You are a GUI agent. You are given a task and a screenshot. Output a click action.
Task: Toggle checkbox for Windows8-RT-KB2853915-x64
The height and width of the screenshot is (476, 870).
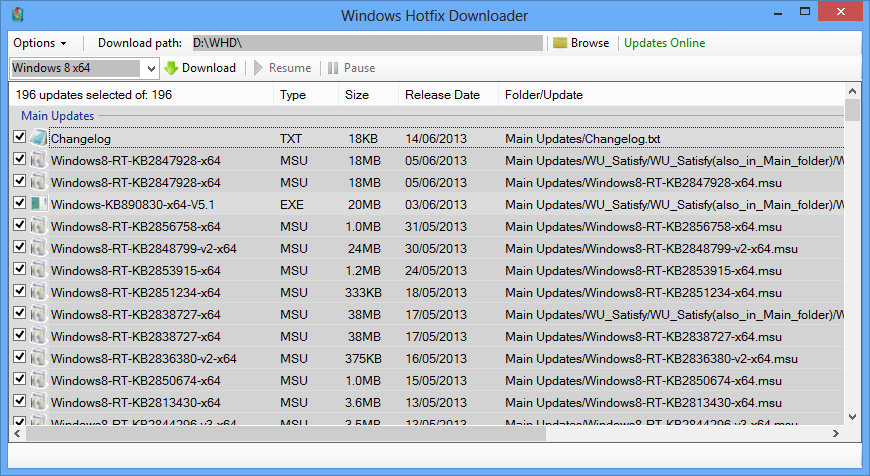[19, 269]
